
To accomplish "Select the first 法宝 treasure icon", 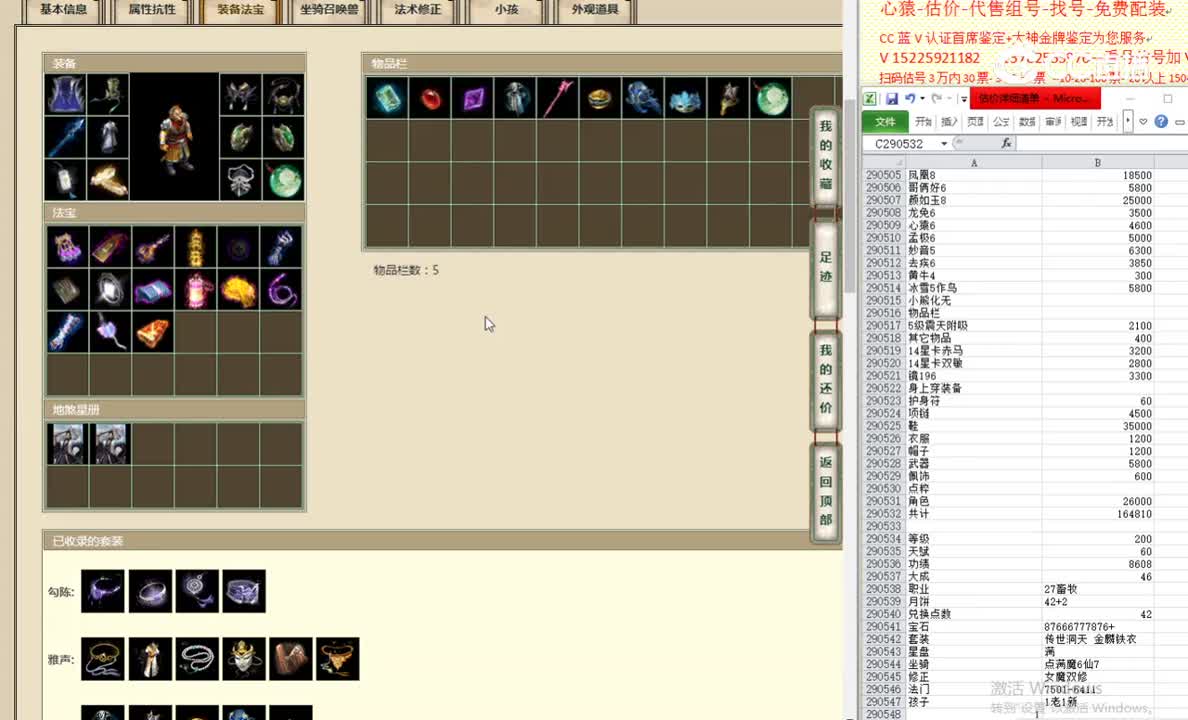I will pos(66,246).
